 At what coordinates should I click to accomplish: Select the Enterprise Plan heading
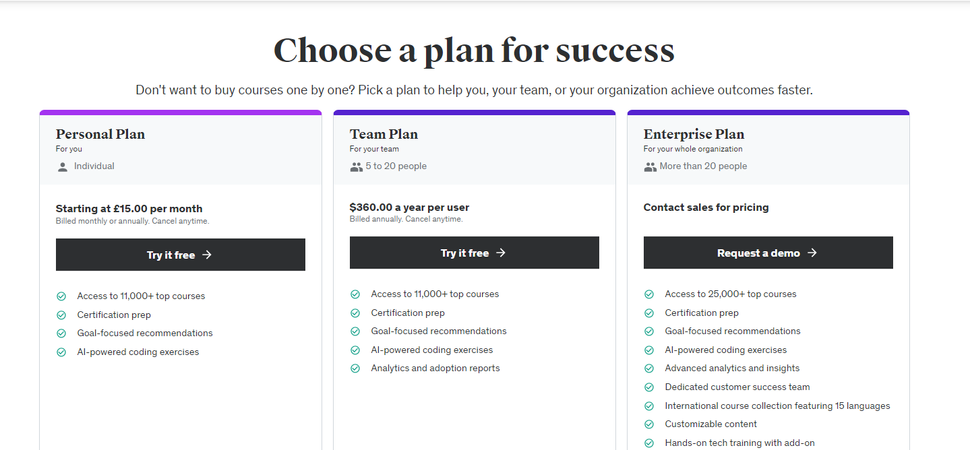pos(694,134)
